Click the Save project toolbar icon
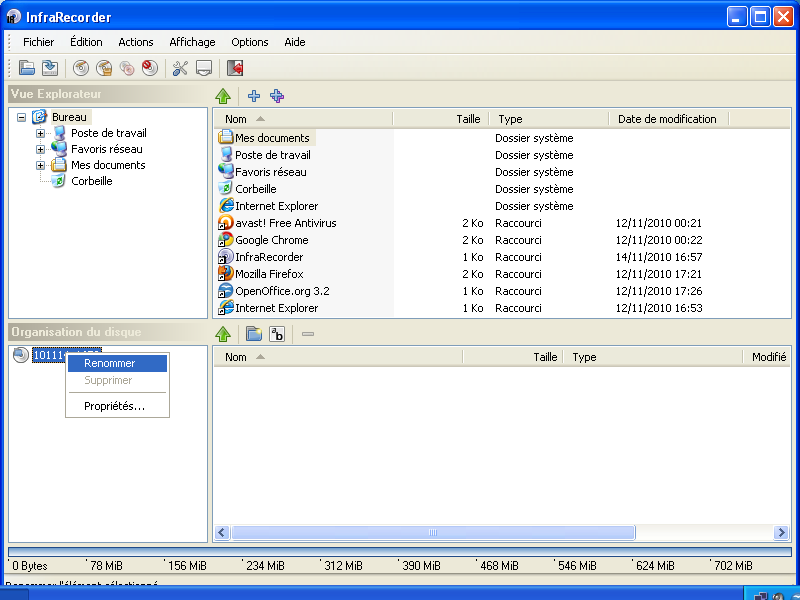800x600 pixels. click(x=49, y=68)
